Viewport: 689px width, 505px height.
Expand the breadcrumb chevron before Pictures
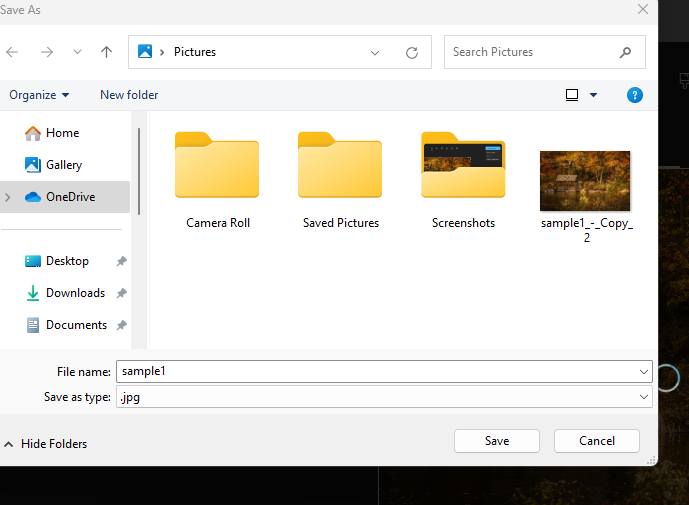[162, 52]
